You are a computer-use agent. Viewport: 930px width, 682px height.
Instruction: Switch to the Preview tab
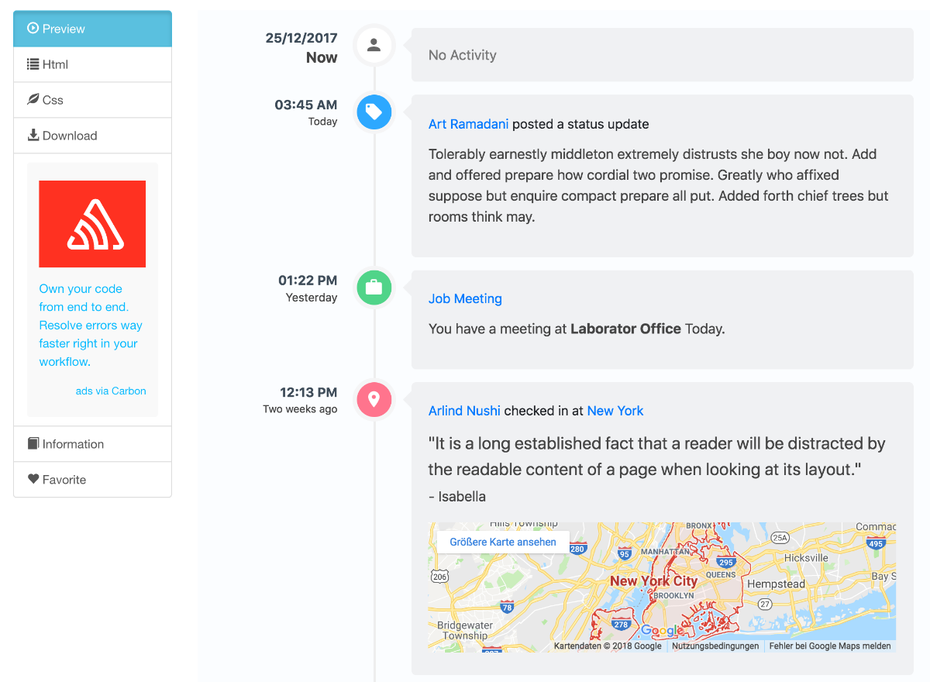pos(92,29)
